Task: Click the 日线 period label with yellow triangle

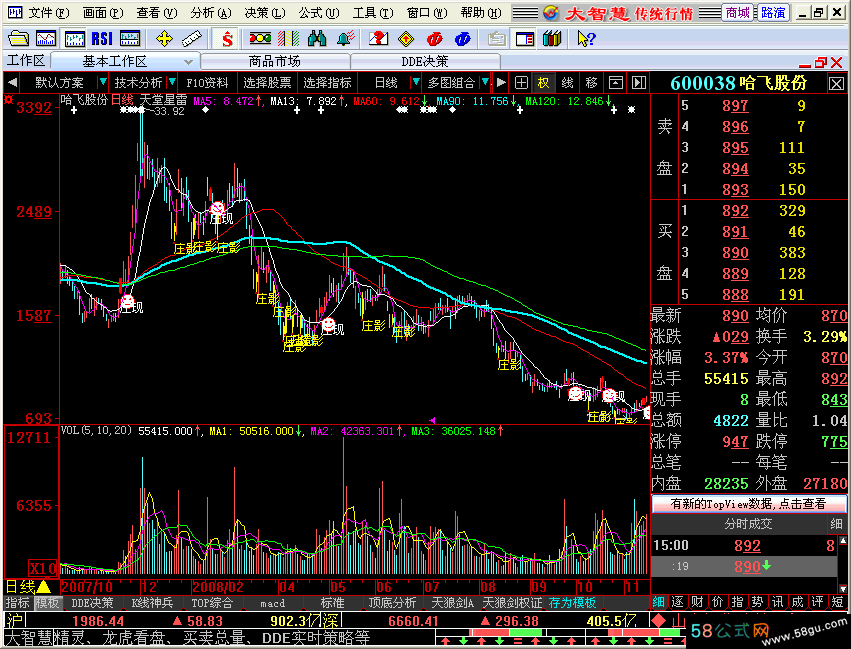Action: (27, 587)
